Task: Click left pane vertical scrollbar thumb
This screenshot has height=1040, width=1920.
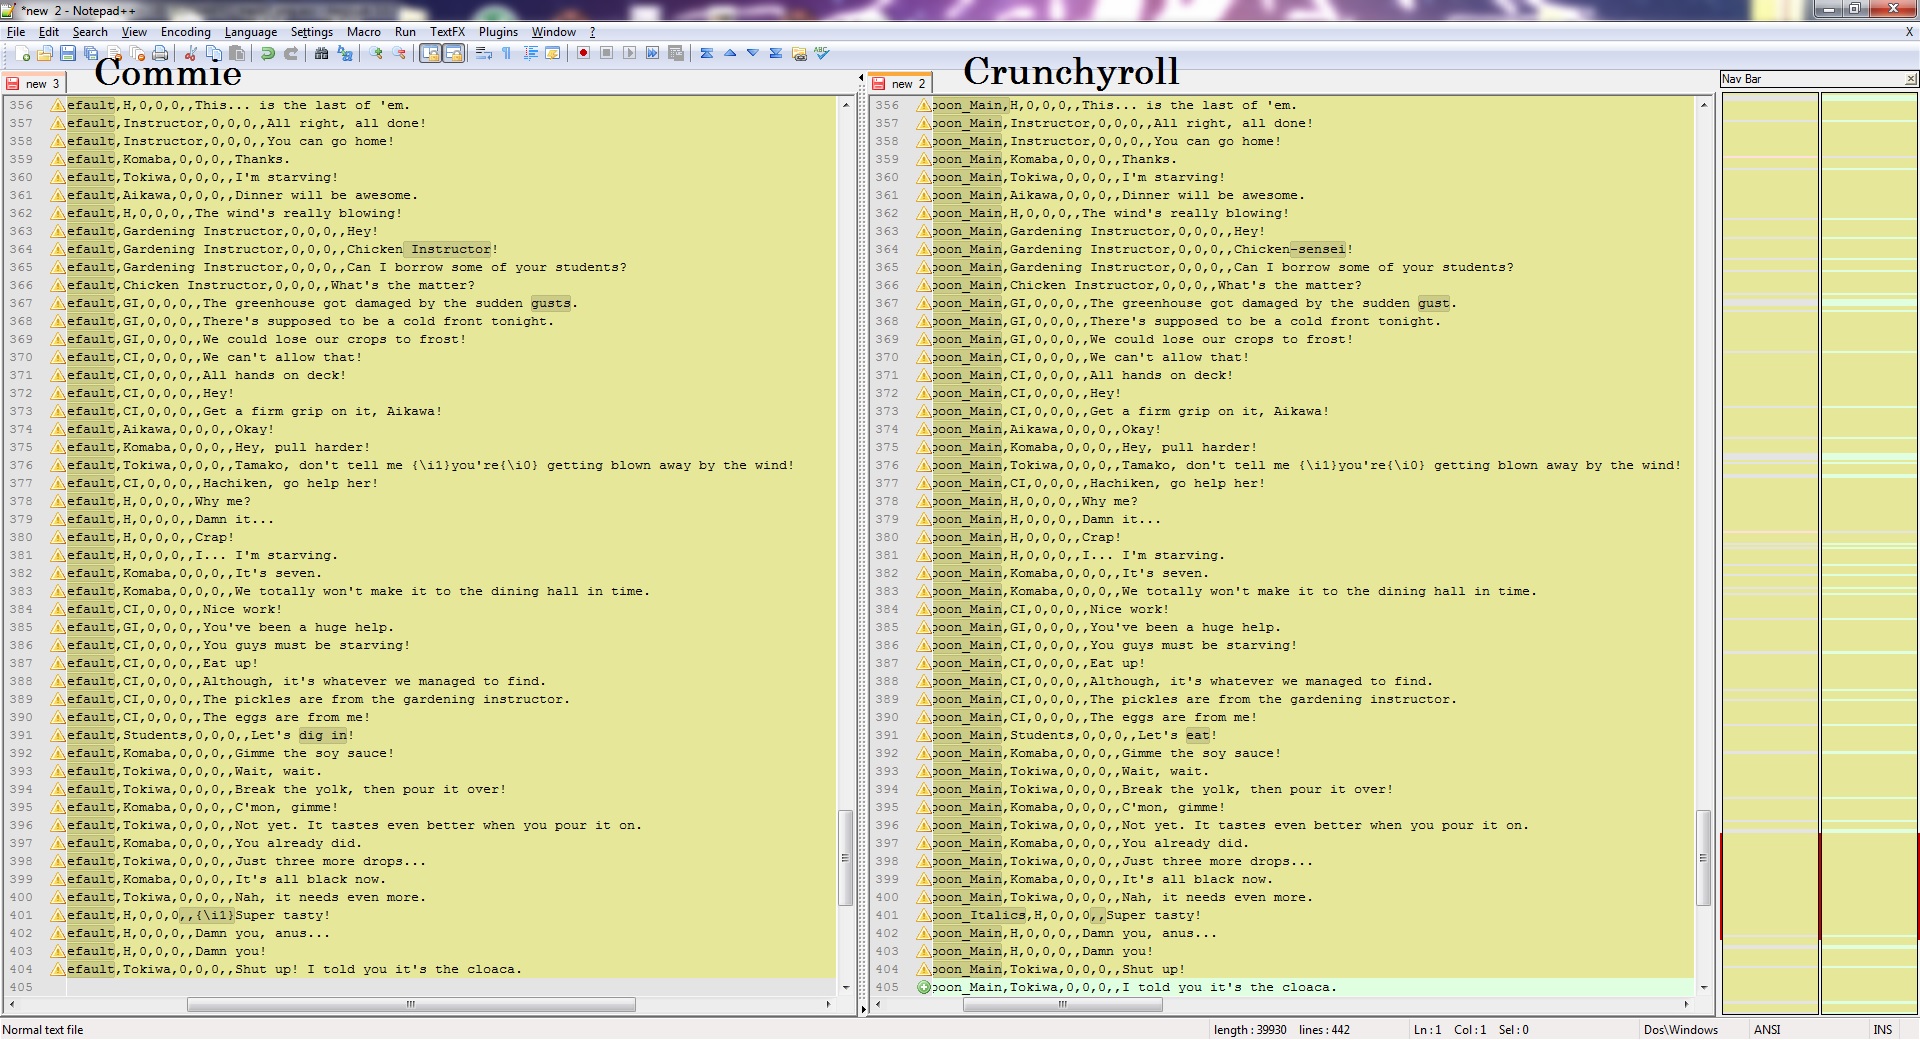Action: 845,857
